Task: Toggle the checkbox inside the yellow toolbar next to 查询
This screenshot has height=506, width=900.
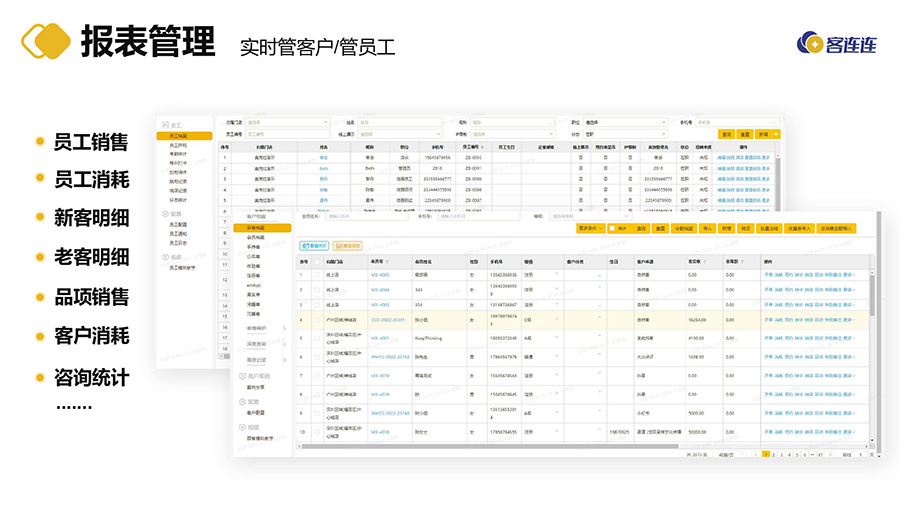Action: (612, 228)
